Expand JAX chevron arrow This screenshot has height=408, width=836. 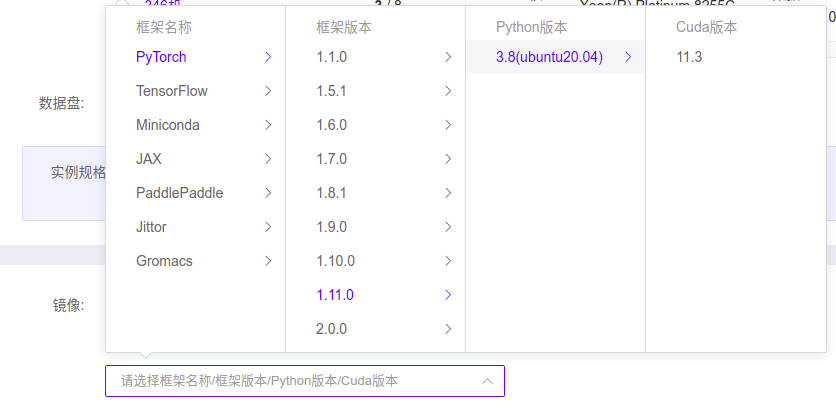point(268,159)
